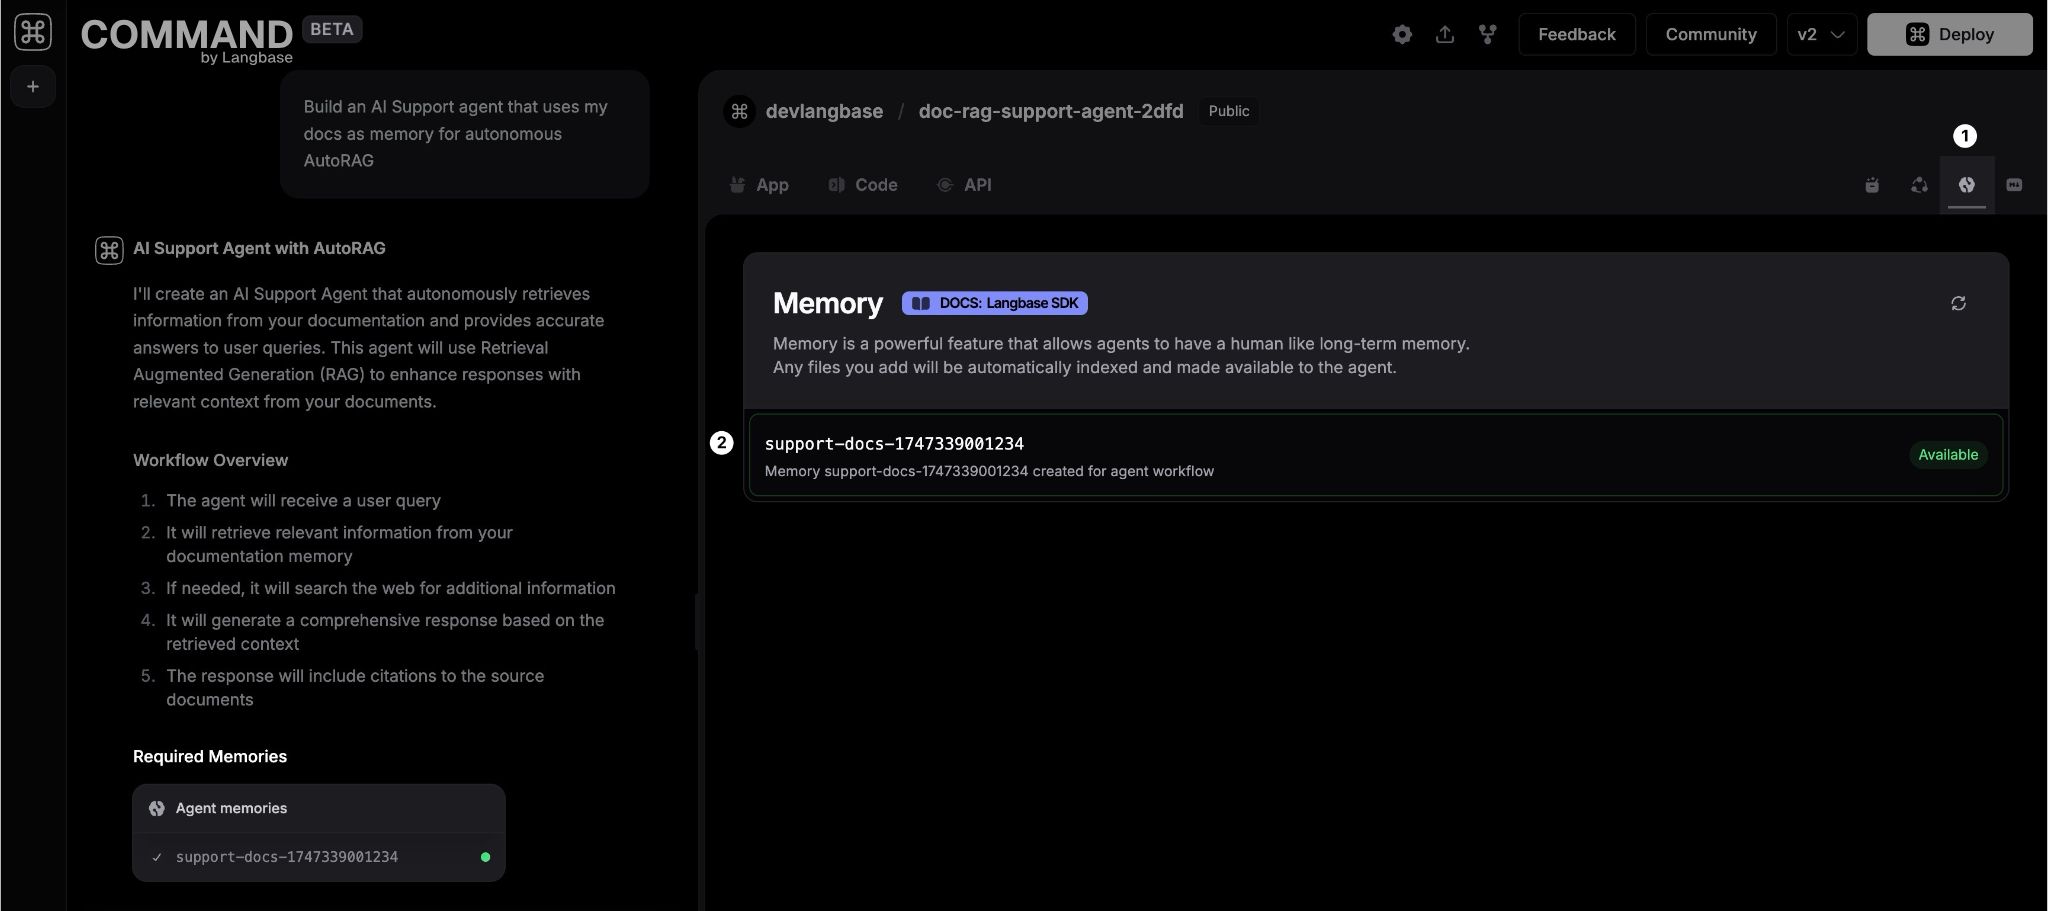Switch to the API tab

(964, 185)
